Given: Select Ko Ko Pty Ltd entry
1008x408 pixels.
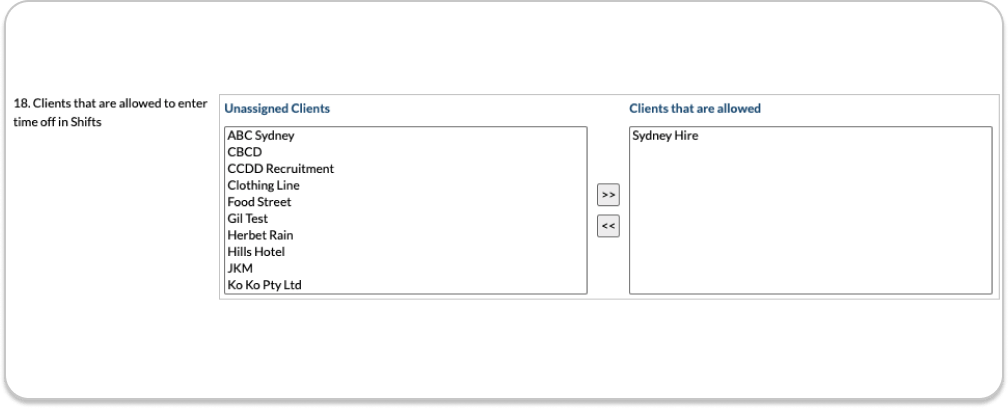Looking at the screenshot, I should pos(264,285).
